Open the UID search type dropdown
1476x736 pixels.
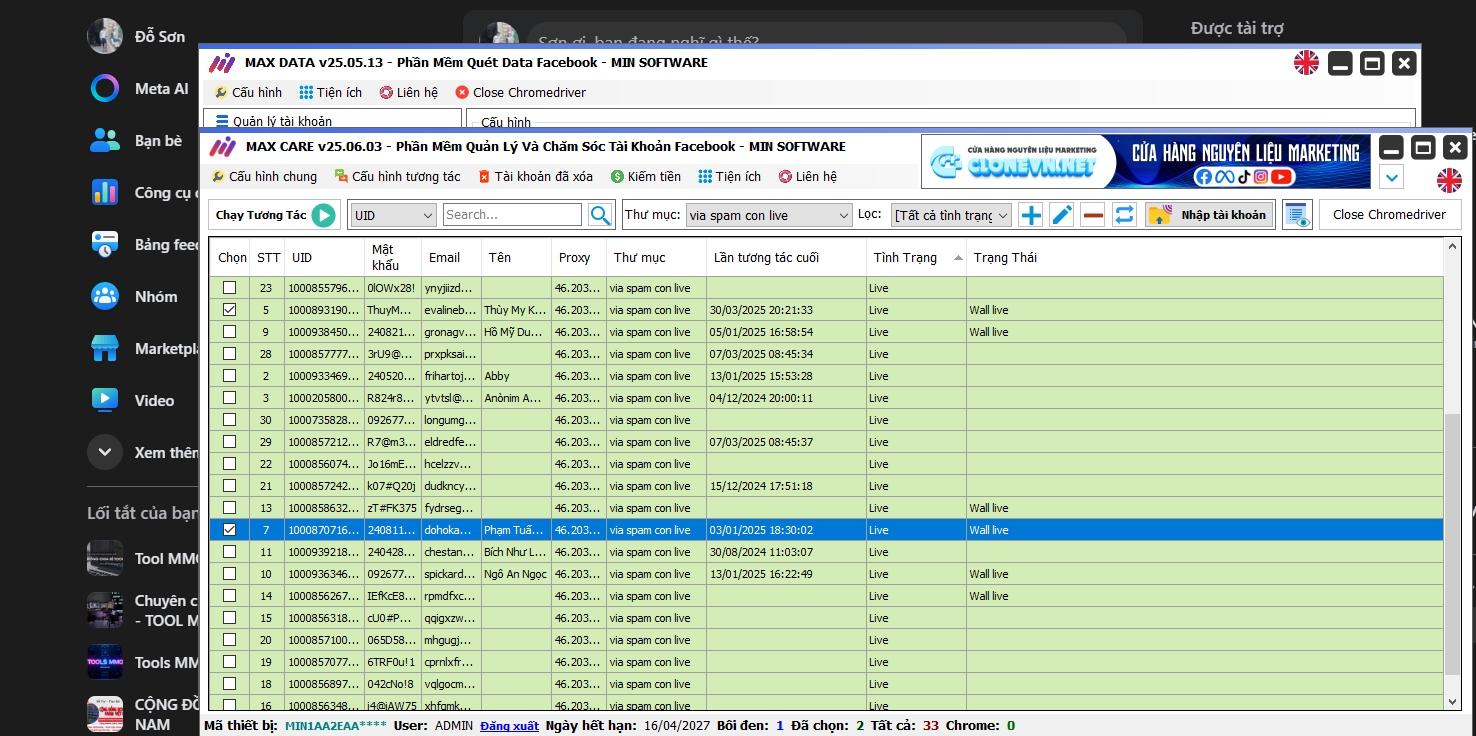pos(392,215)
